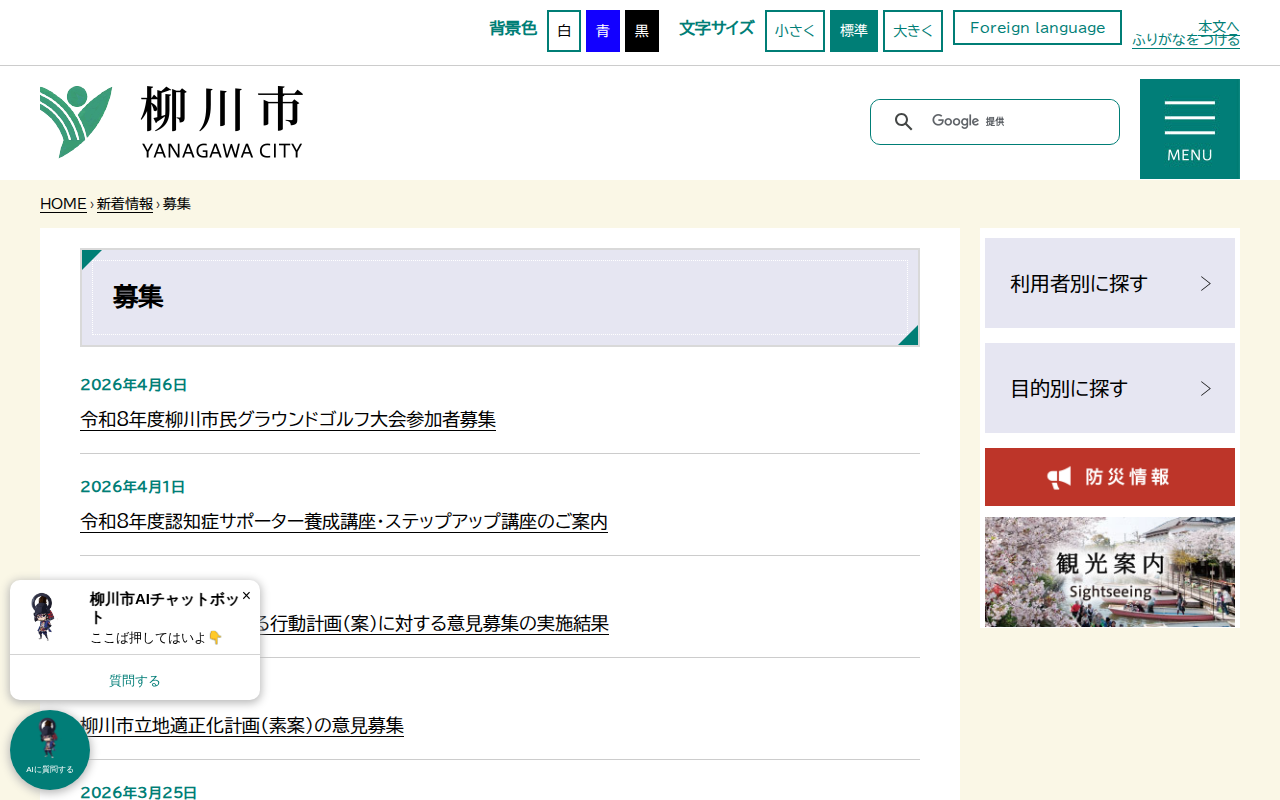1280x800 pixels.
Task: Open the 防災情報 disaster info banner
Action: click(x=1110, y=477)
